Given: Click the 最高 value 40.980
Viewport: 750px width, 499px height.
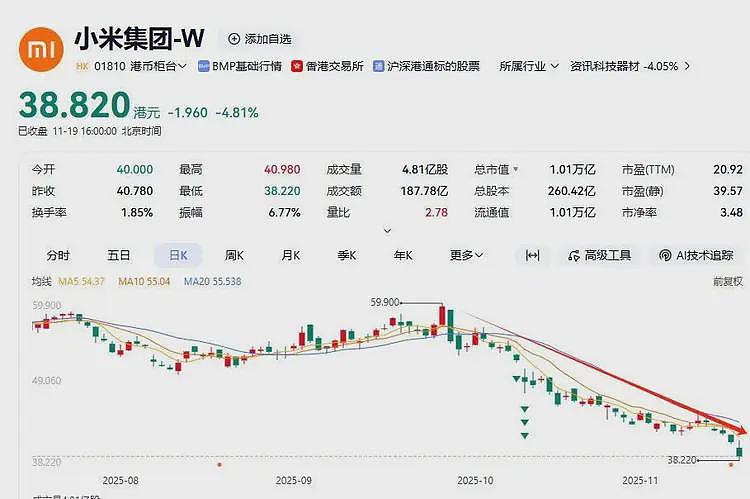Looking at the screenshot, I should point(282,169).
